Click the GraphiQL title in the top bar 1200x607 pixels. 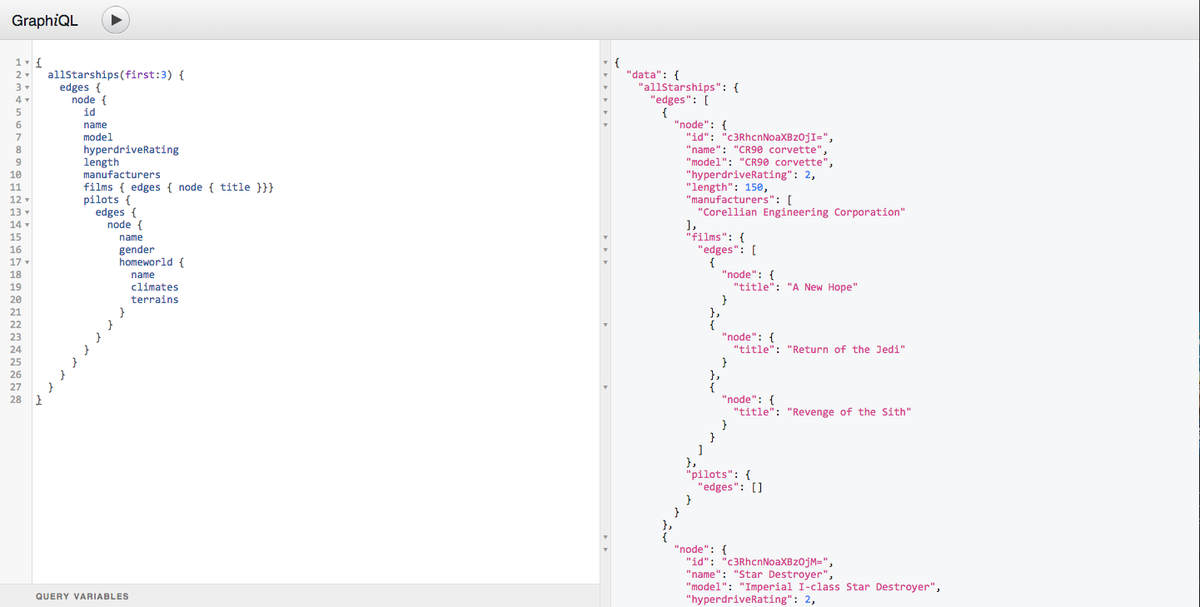coord(45,18)
